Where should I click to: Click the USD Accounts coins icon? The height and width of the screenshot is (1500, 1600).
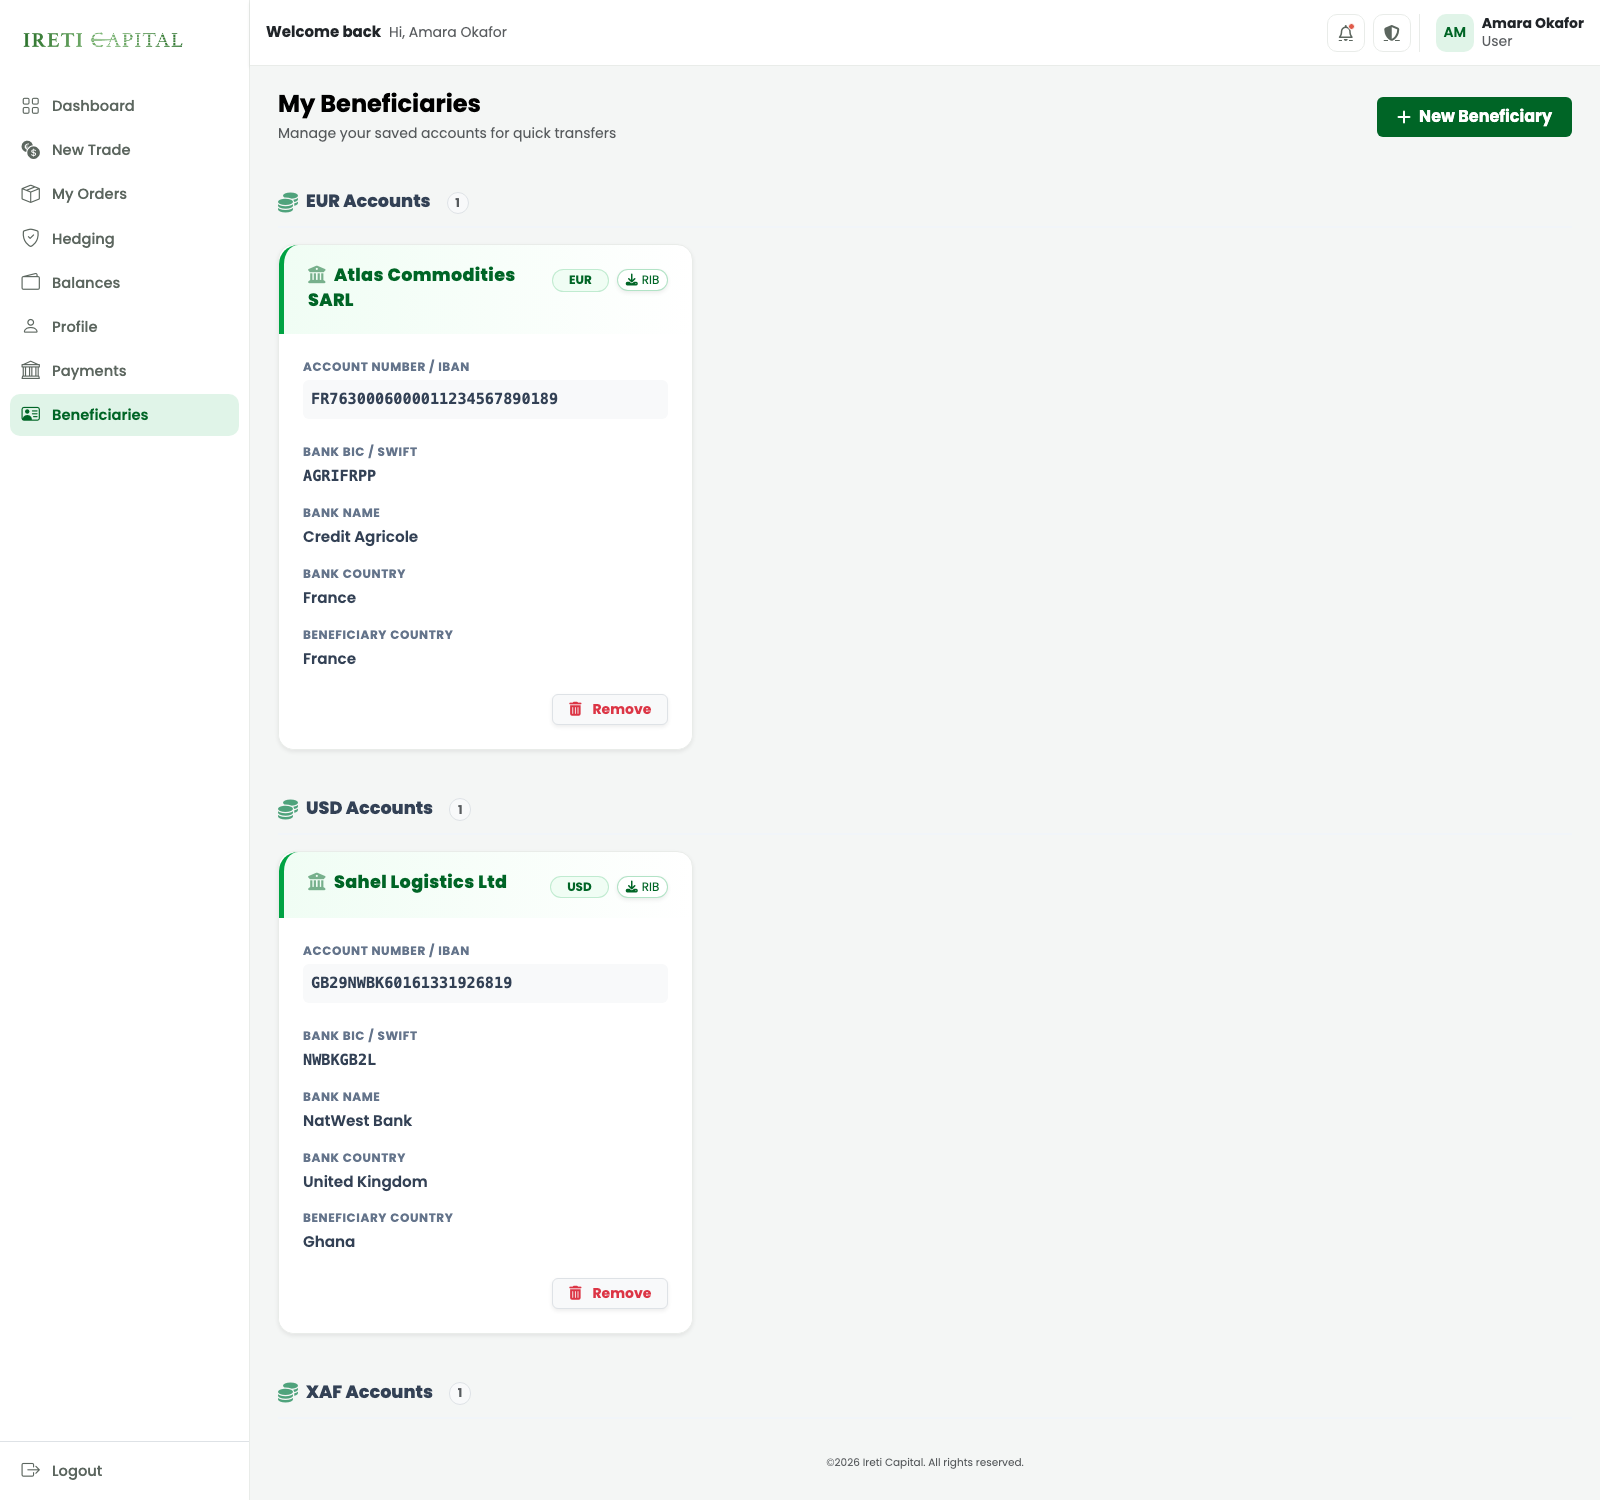coord(288,809)
